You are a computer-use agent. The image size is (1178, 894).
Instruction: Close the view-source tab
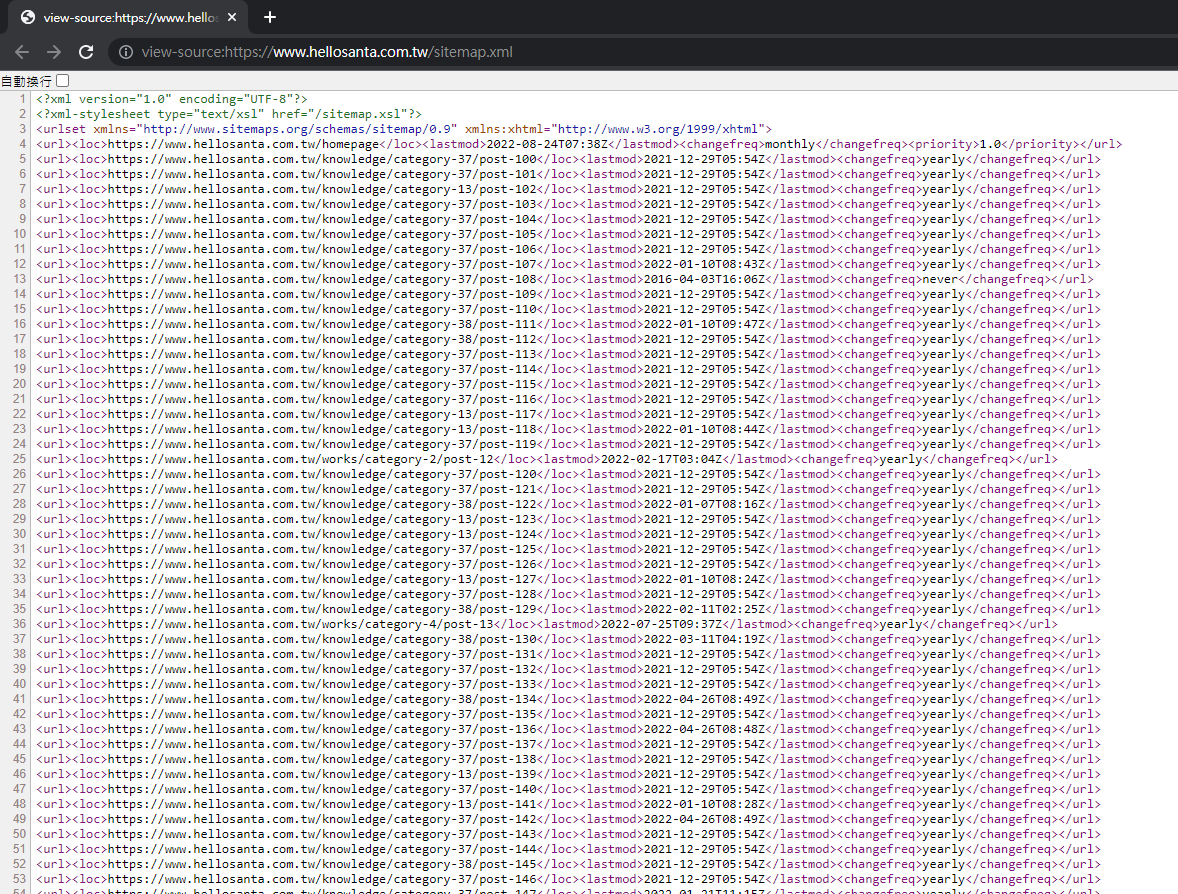click(x=232, y=17)
